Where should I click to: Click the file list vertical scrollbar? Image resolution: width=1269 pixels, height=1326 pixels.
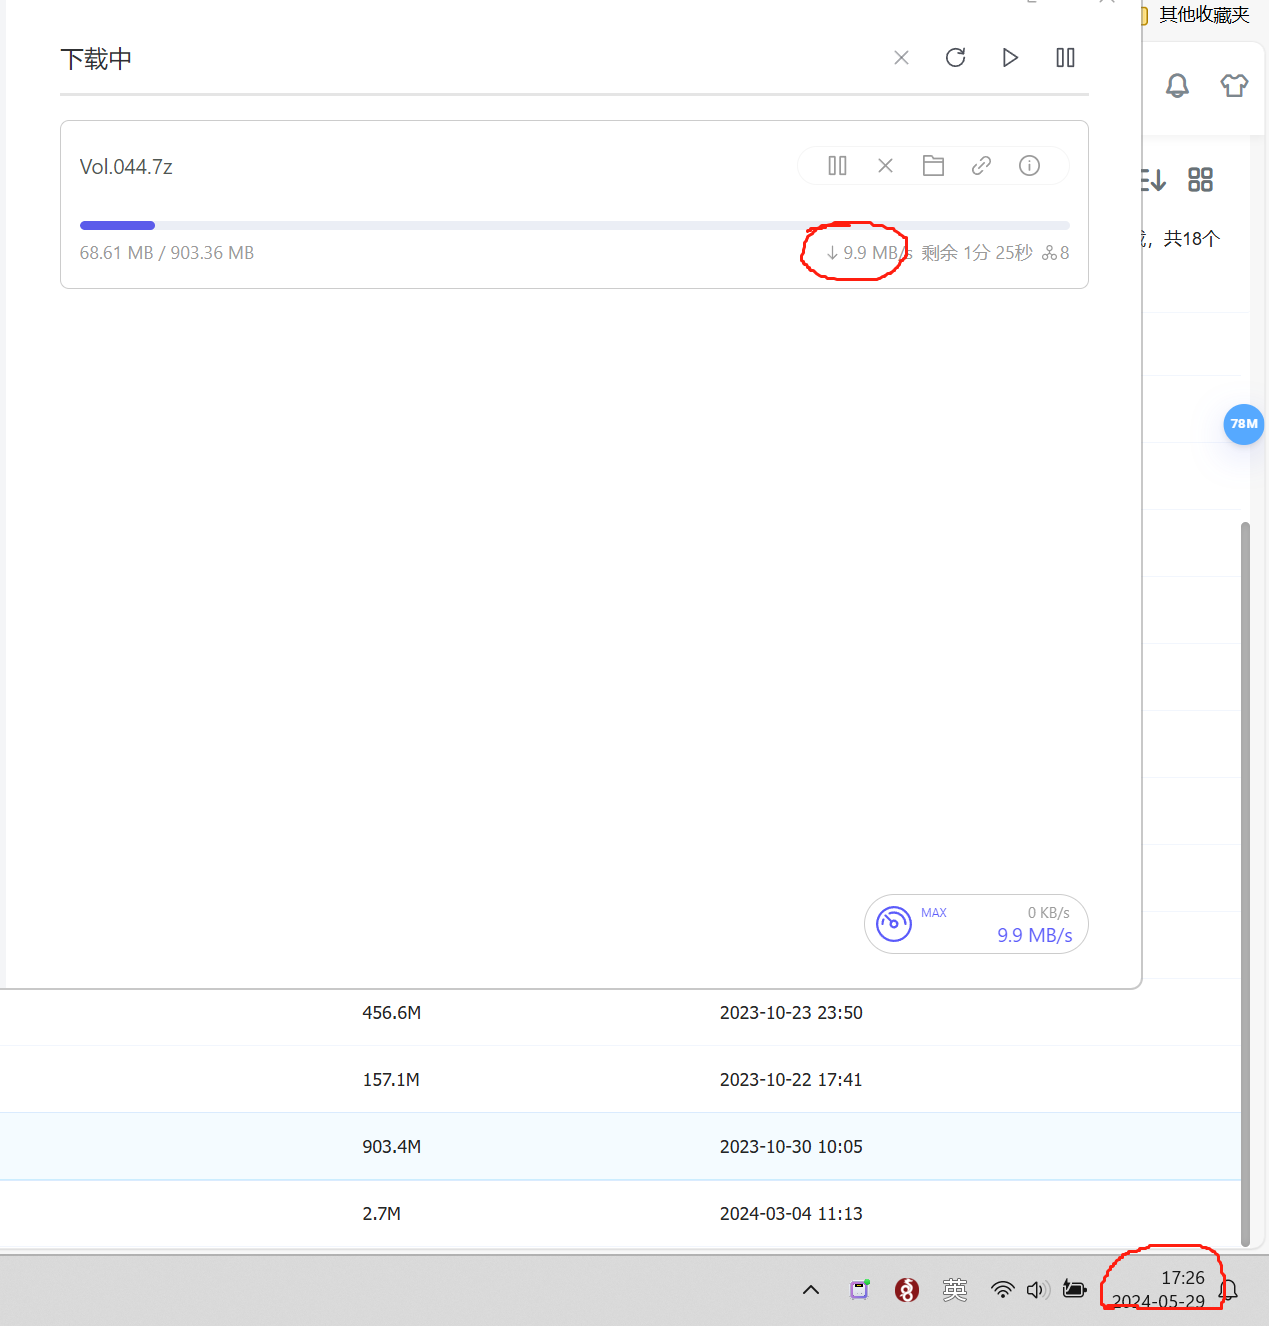tap(1245, 884)
